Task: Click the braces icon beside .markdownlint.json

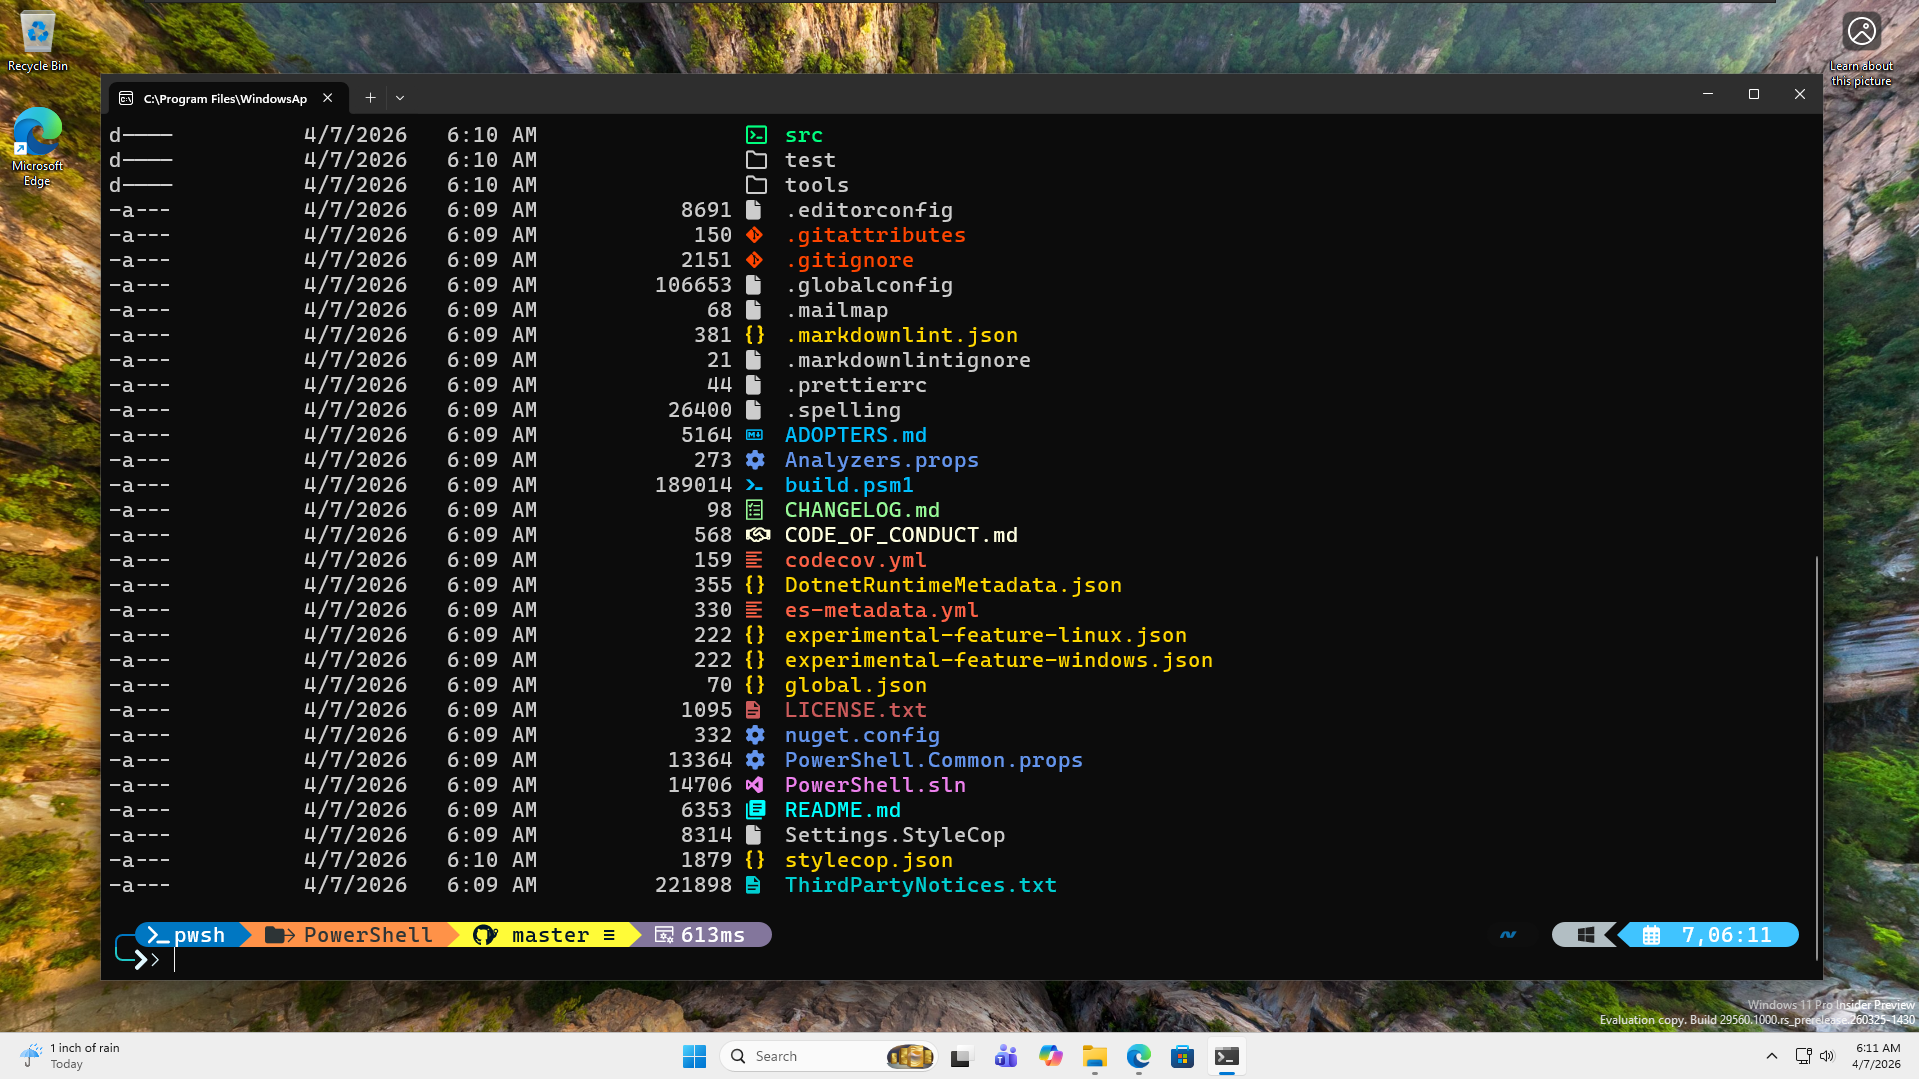Action: tap(755, 335)
